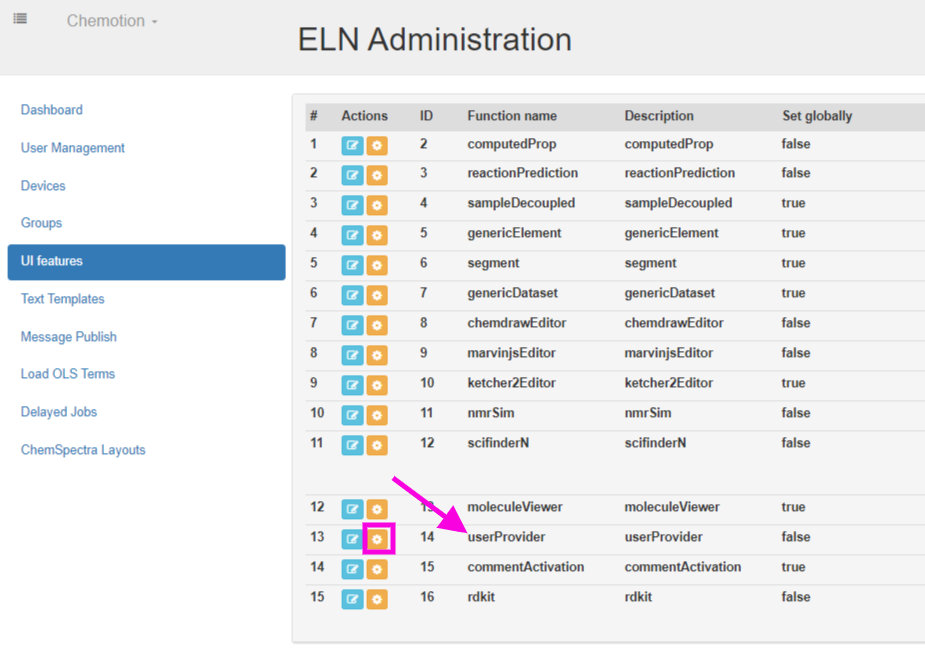Edit the ketcher2Editor entry
This screenshot has height=654, width=925.
(x=352, y=385)
